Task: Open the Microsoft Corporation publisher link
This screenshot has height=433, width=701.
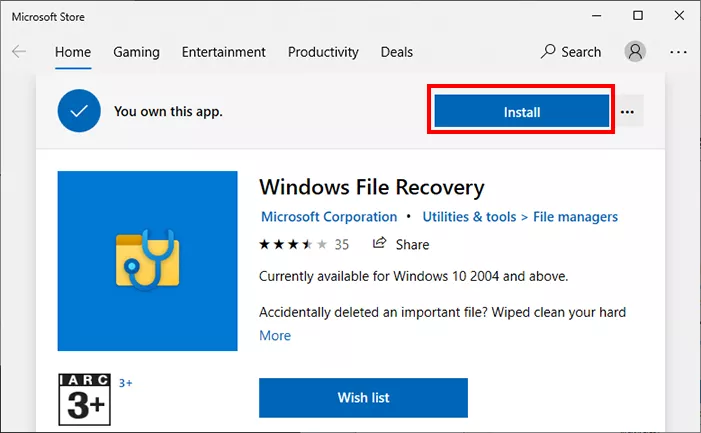Action: pos(329,217)
